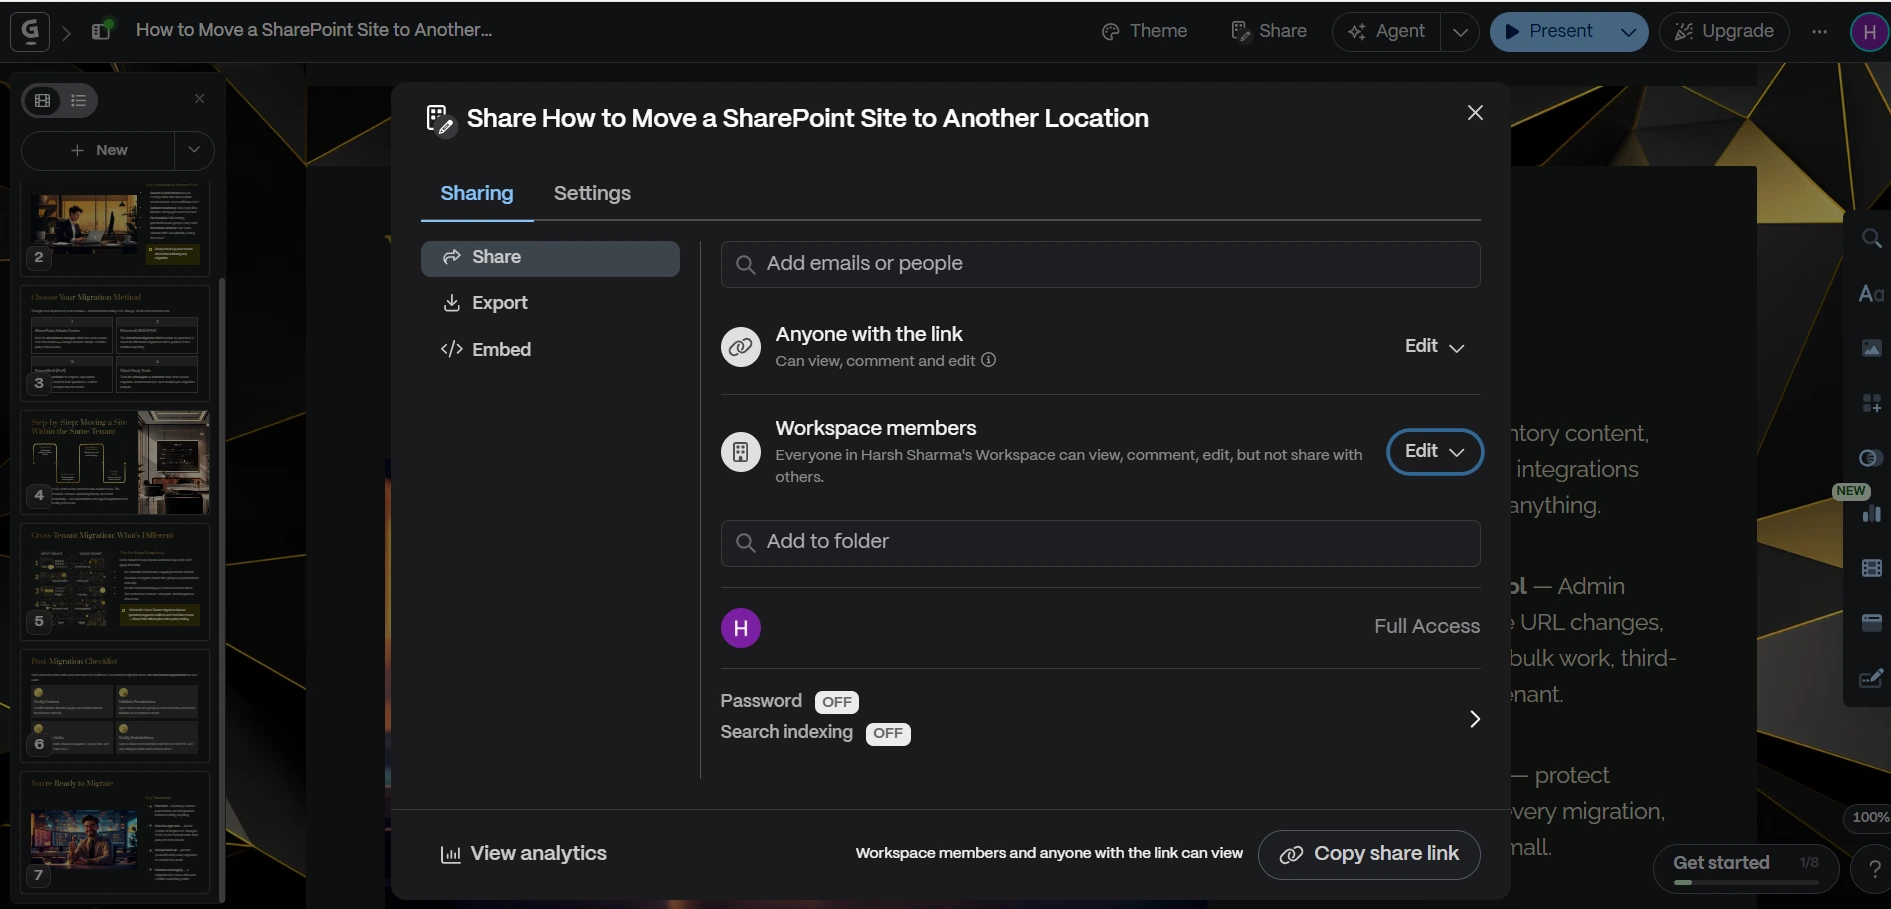The image size is (1891, 909).
Task: Click the Add to folder field
Action: click(x=1100, y=543)
